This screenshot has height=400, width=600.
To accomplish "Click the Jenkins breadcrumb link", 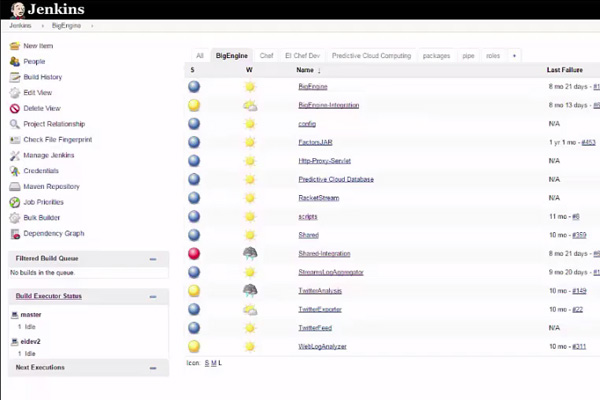I will click(20, 26).
